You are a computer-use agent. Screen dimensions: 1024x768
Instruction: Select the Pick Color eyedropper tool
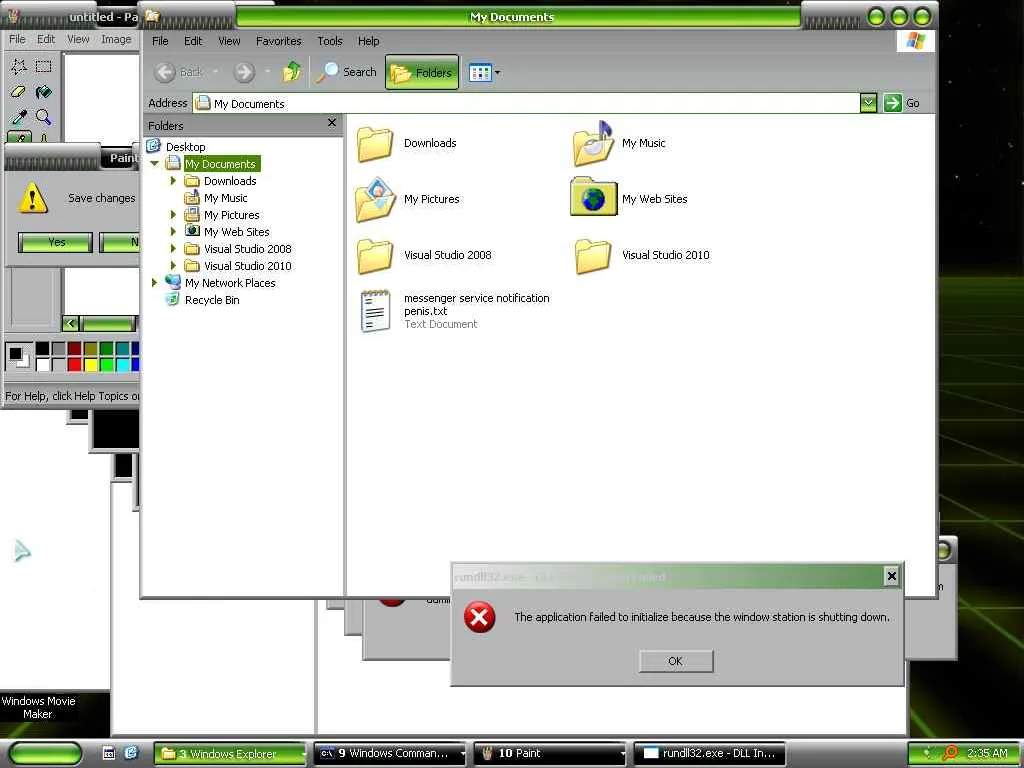click(18, 117)
